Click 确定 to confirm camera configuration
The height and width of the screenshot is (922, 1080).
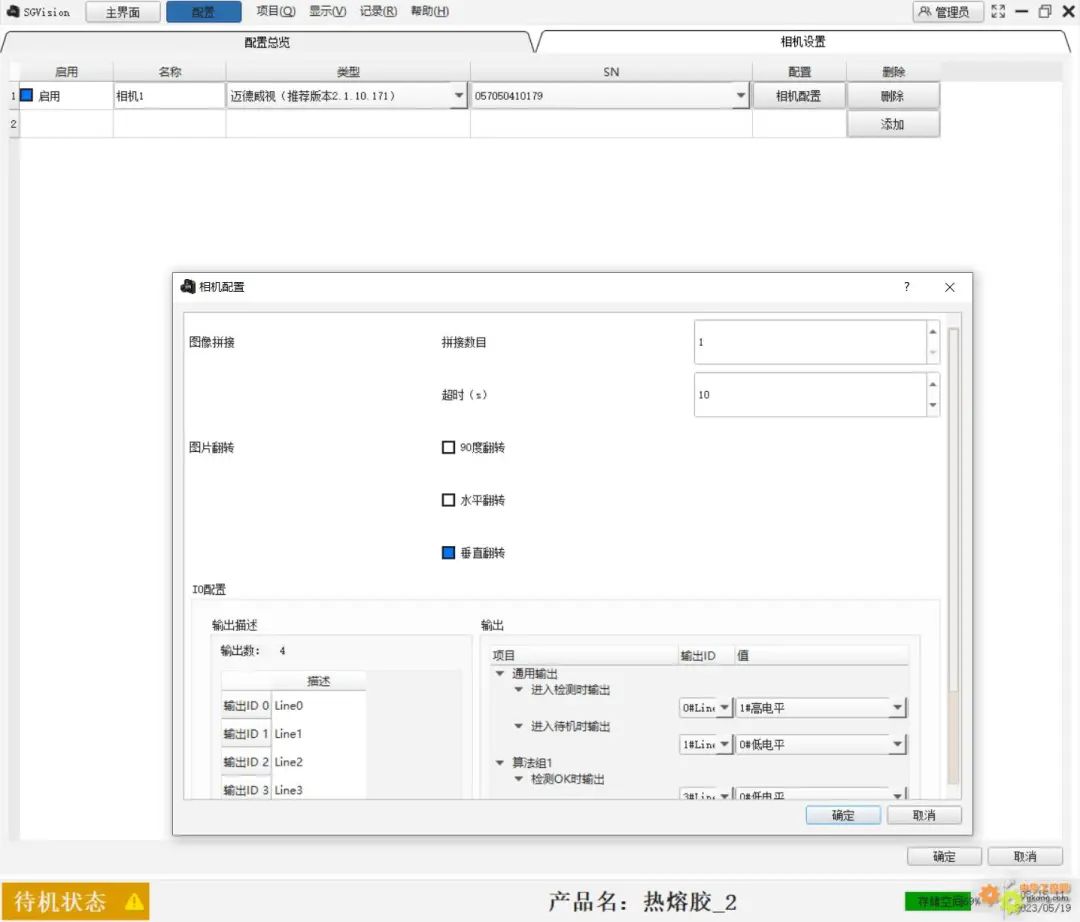click(x=843, y=814)
